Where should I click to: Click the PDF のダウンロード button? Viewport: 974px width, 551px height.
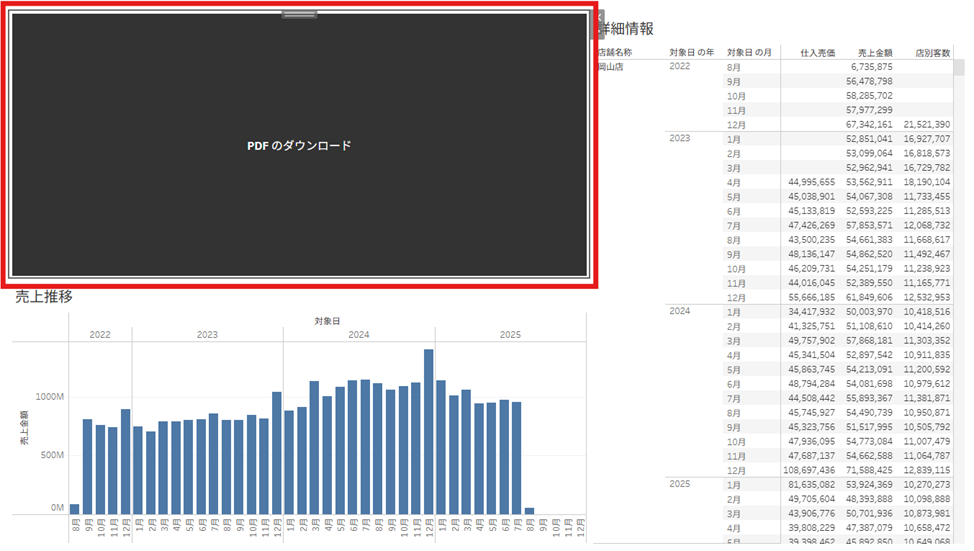tap(299, 145)
